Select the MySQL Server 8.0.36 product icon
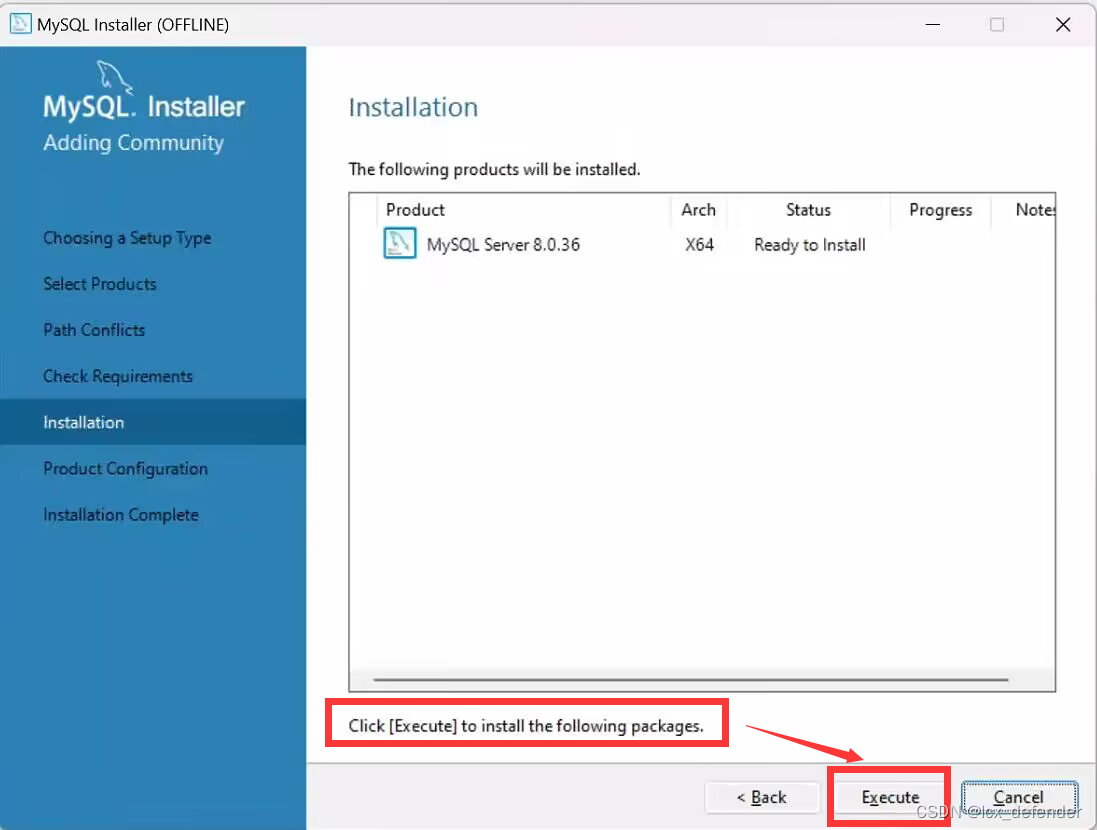Screen dimensions: 1097x830 pos(399,244)
